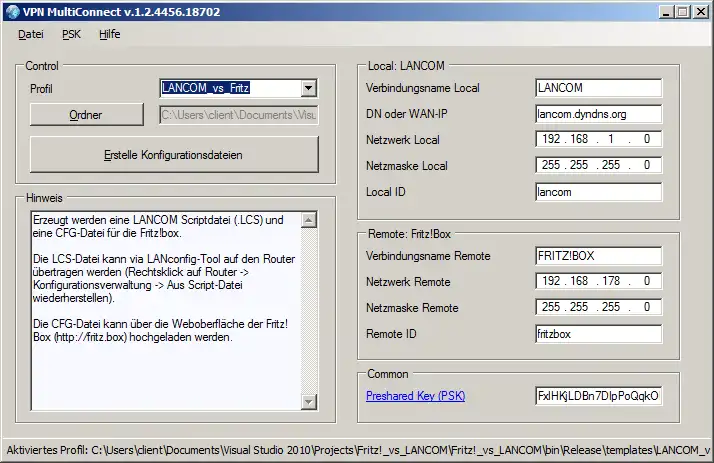Click the DN oder WAN-IP field
Screen dimensions: 714x463
point(598,114)
